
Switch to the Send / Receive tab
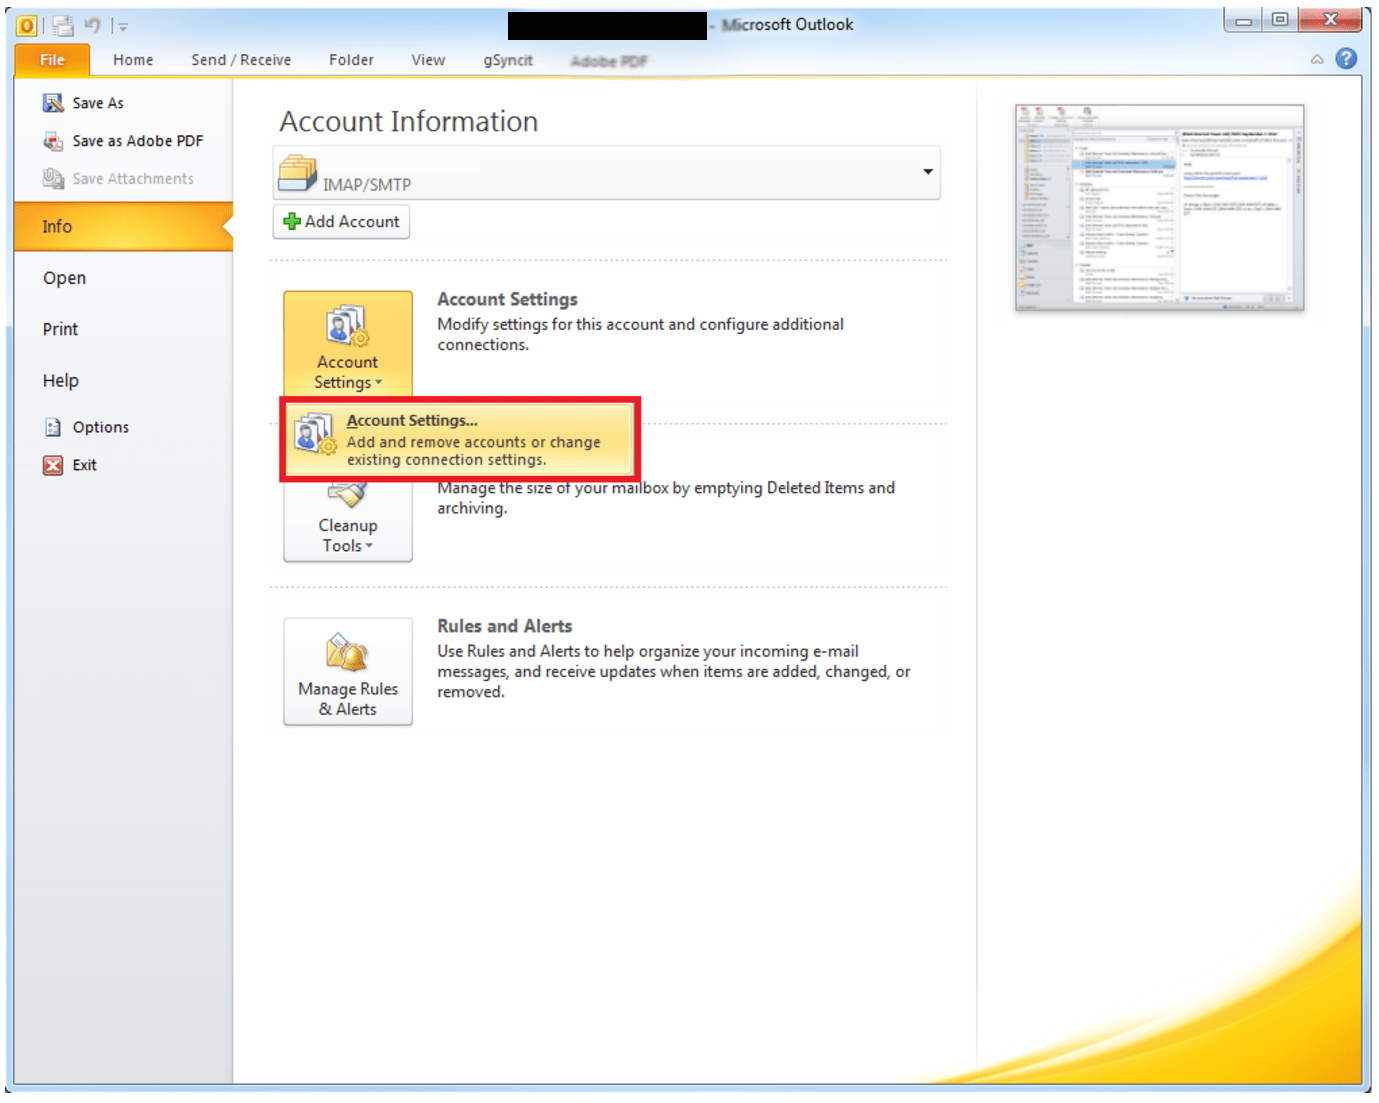[241, 60]
